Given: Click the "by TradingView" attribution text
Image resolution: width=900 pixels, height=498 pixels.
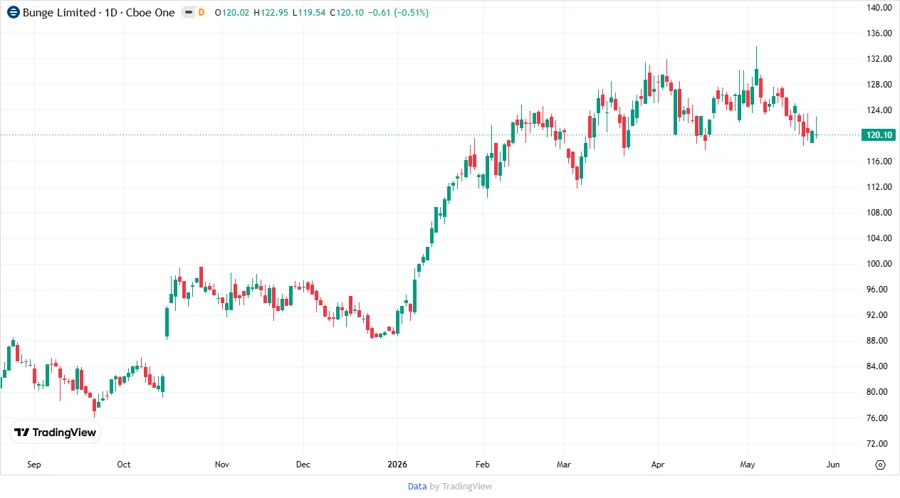Looking at the screenshot, I should (x=461, y=486).
